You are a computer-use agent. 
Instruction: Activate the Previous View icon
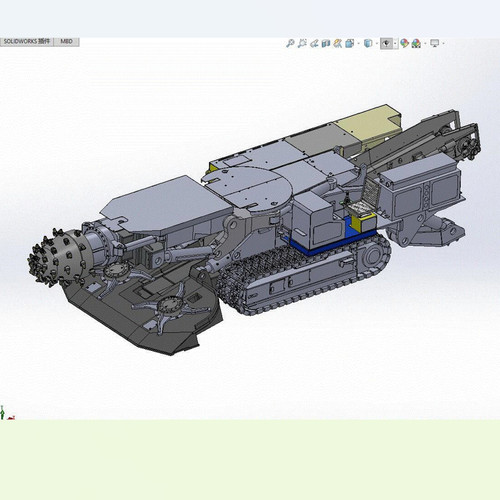coord(314,43)
